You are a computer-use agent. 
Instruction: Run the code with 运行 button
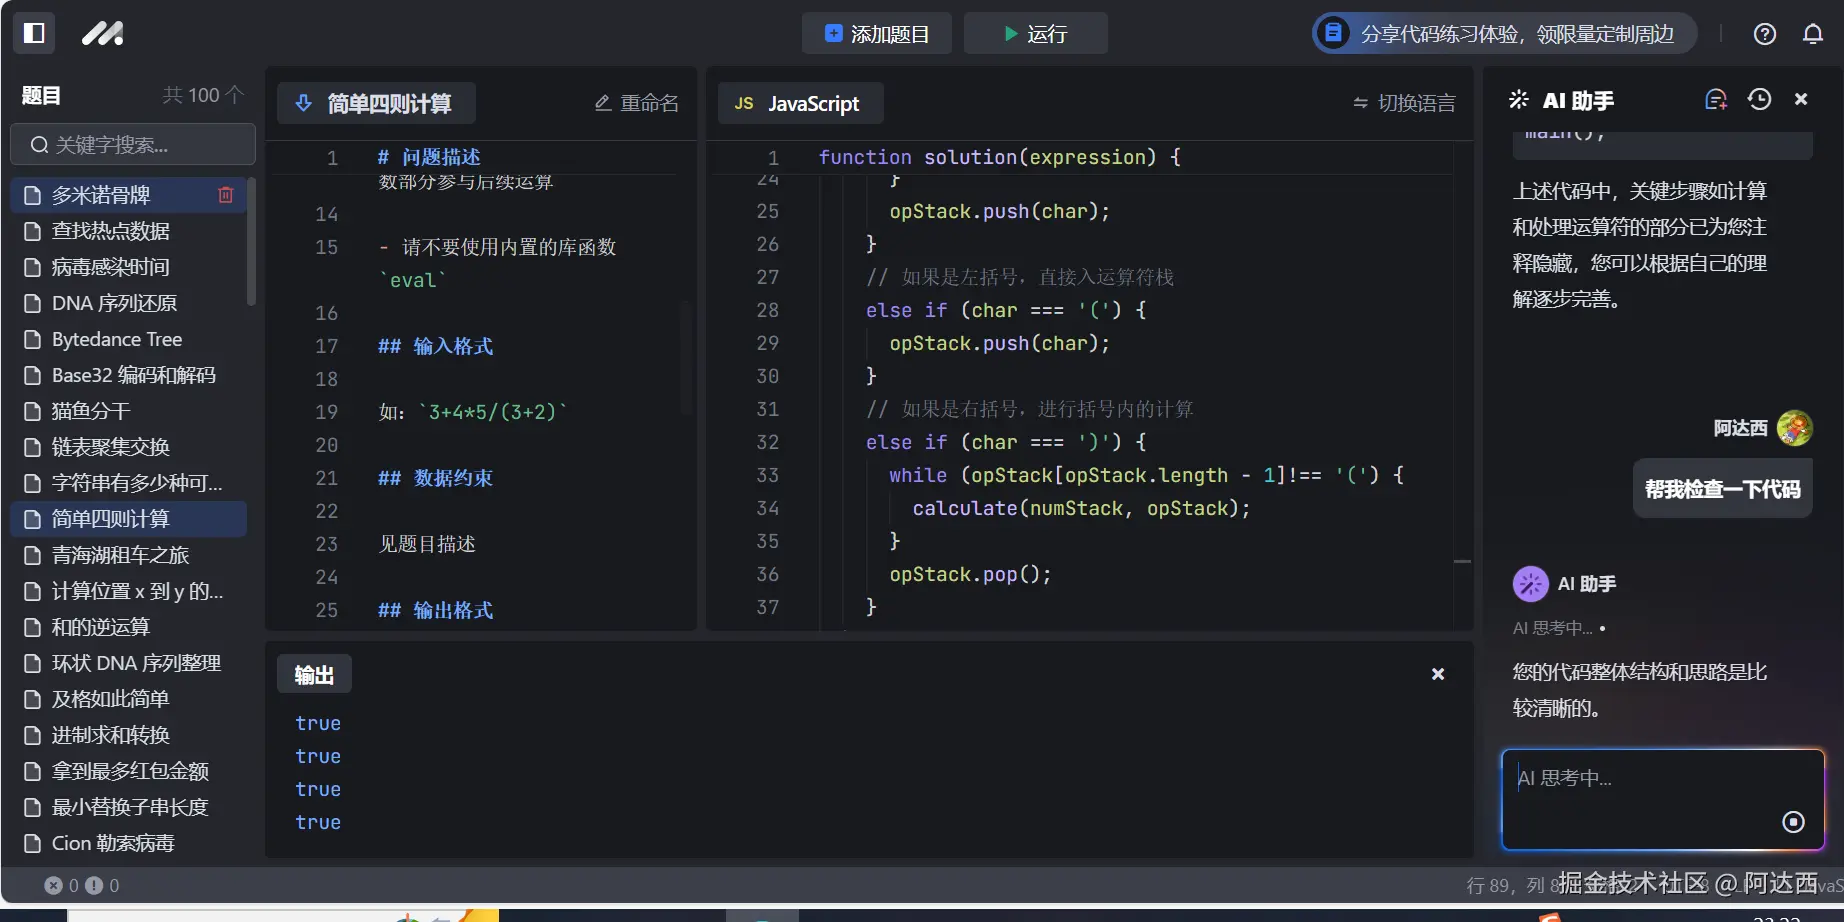coord(1035,34)
